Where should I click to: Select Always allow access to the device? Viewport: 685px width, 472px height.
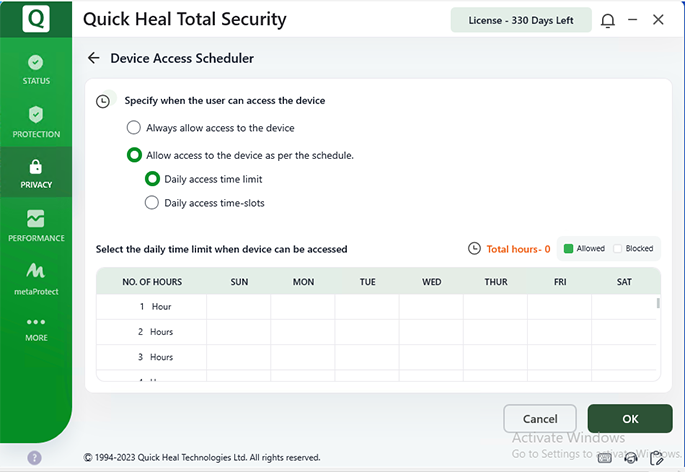[x=134, y=128]
